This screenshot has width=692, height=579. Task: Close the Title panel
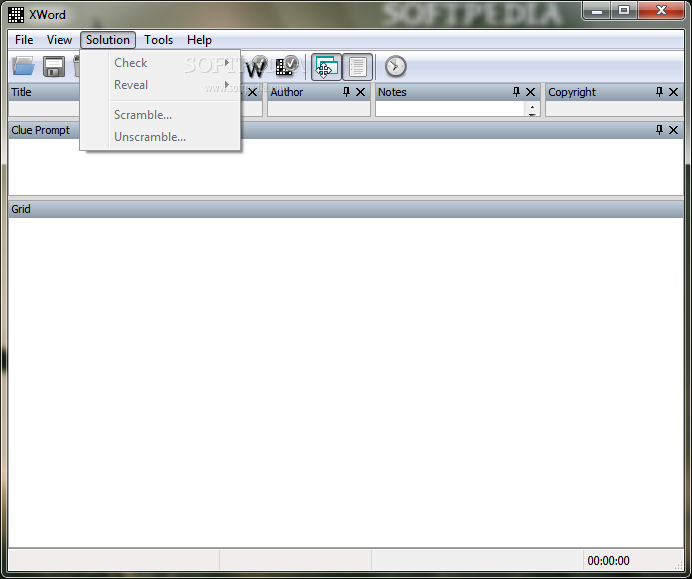(x=252, y=92)
